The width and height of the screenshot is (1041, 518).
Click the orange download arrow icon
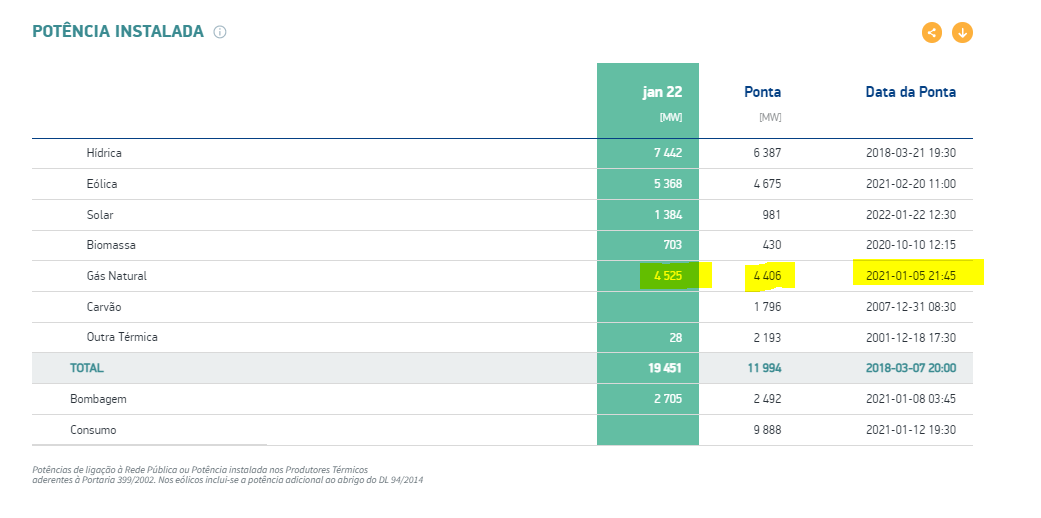[x=962, y=32]
